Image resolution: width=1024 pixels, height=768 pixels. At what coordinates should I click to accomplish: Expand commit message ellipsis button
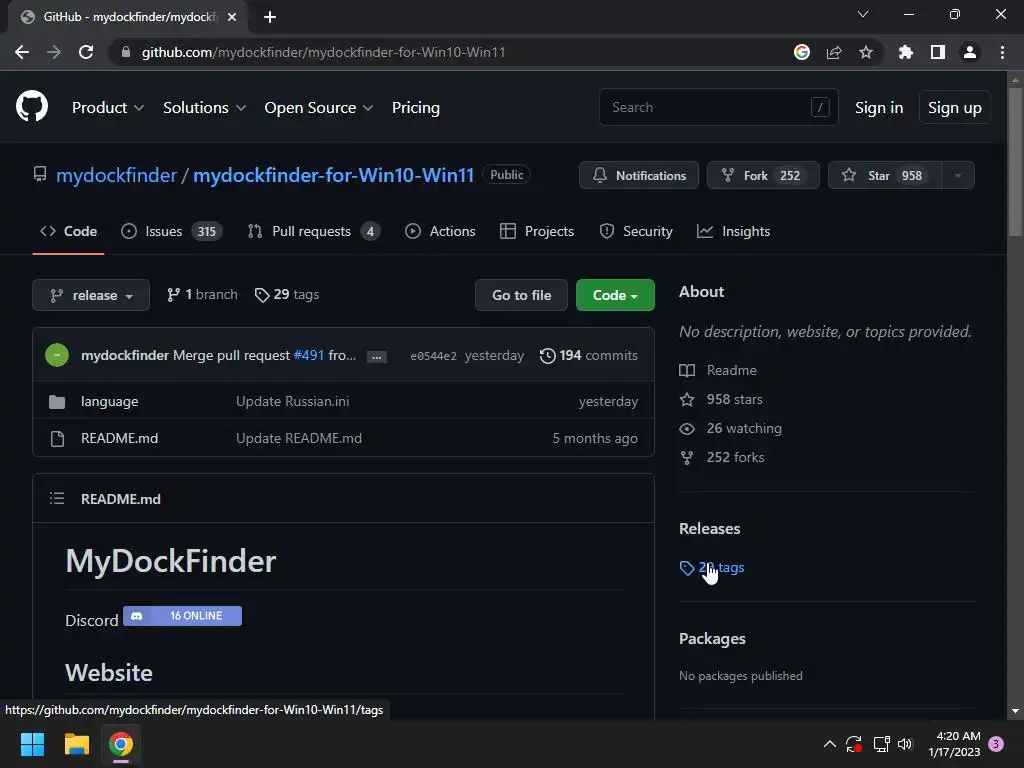376,357
